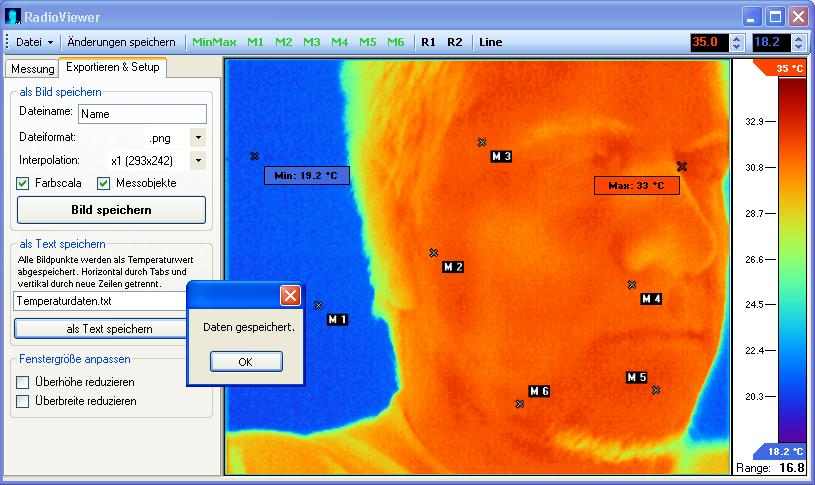Expand the Interpolation dropdown
The image size is (815, 485).
[x=197, y=160]
